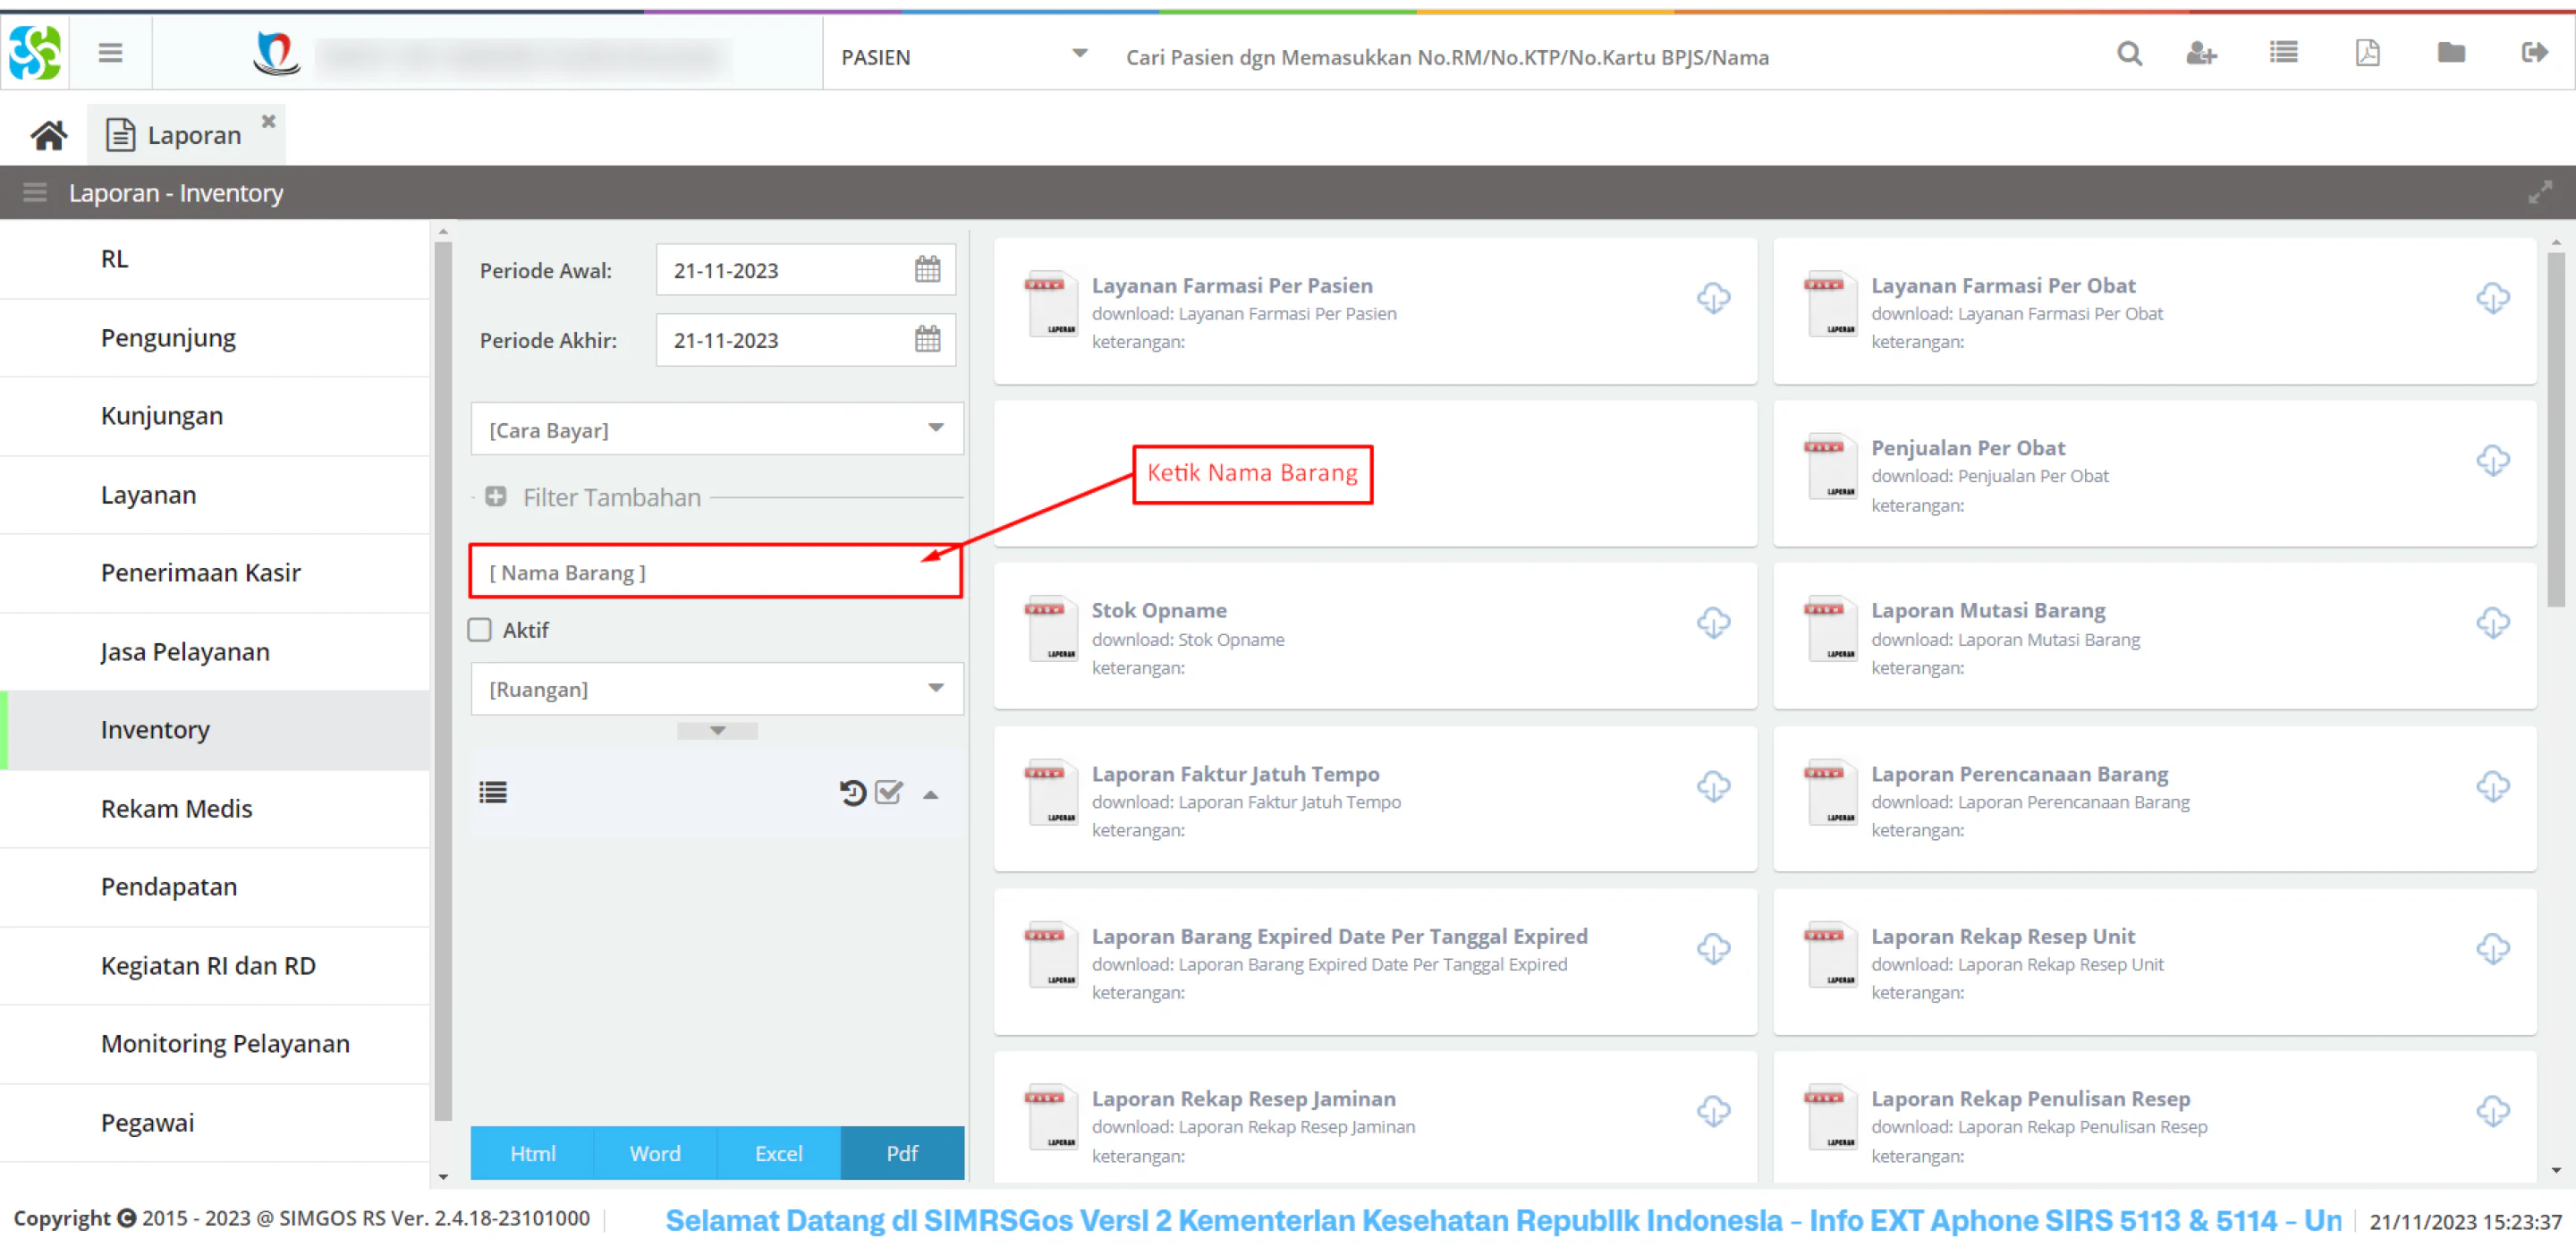The width and height of the screenshot is (2576, 1247).
Task: Click the Periode Akhir date field
Action: pos(805,340)
